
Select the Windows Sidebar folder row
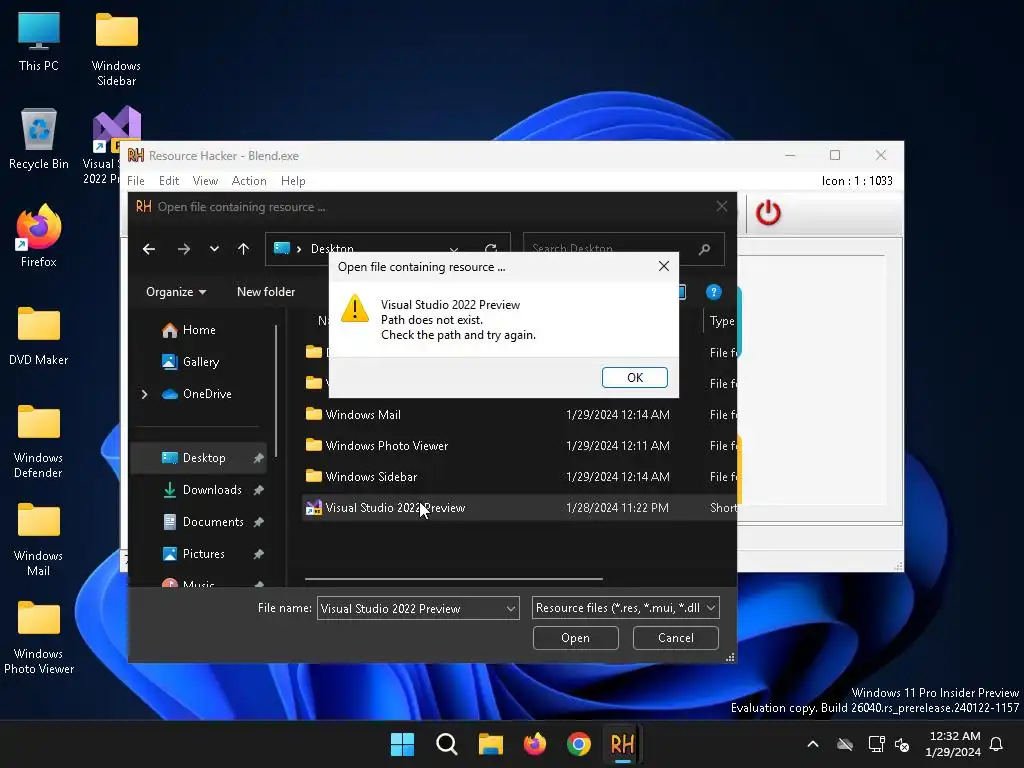[x=520, y=477]
